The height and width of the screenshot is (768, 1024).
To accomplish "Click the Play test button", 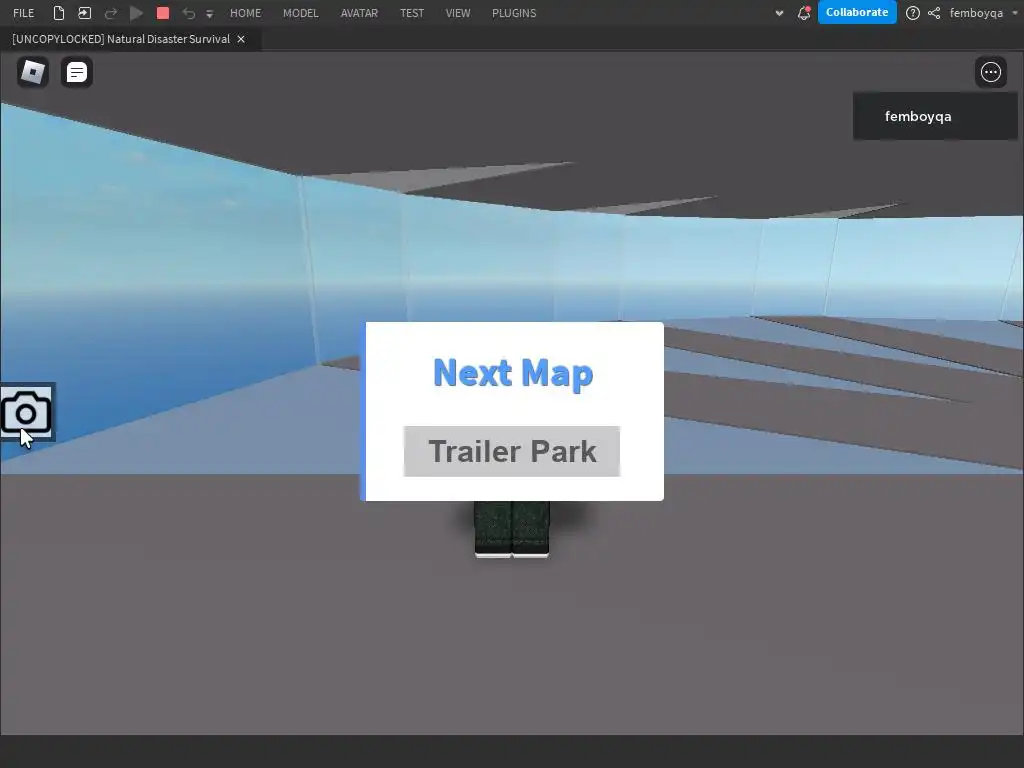I will (136, 13).
